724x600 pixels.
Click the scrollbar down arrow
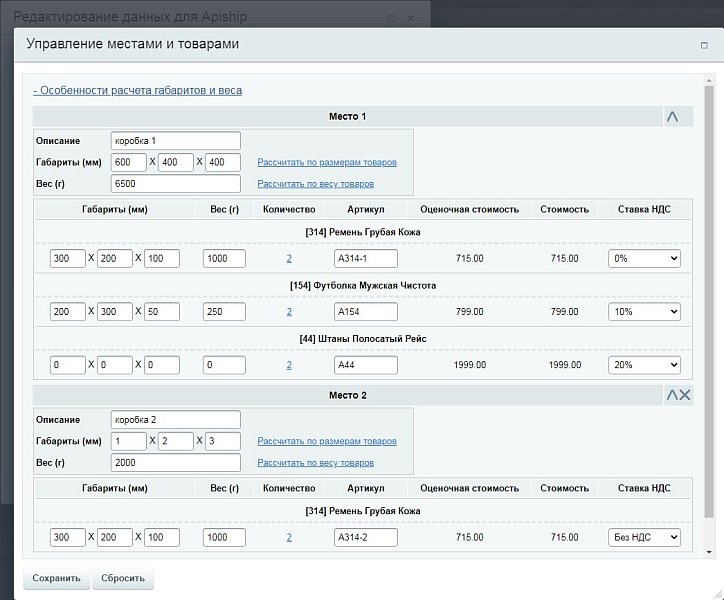pyautogui.click(x=709, y=551)
